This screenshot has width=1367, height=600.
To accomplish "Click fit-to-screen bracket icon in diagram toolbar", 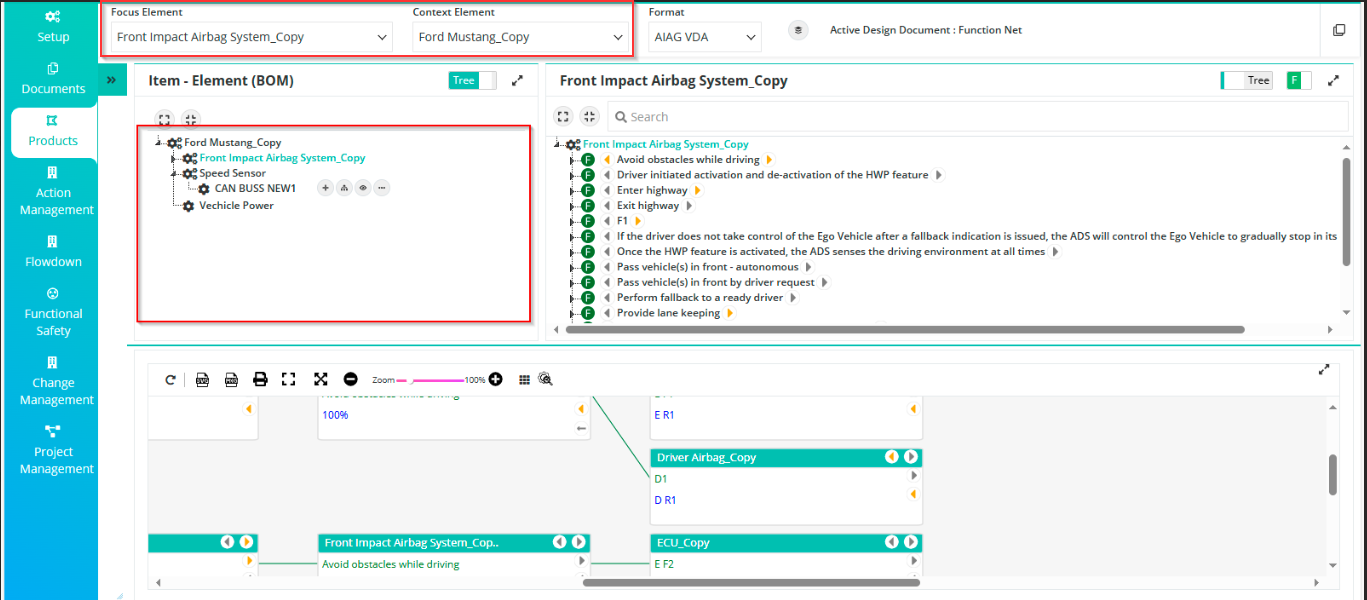I will tap(289, 380).
